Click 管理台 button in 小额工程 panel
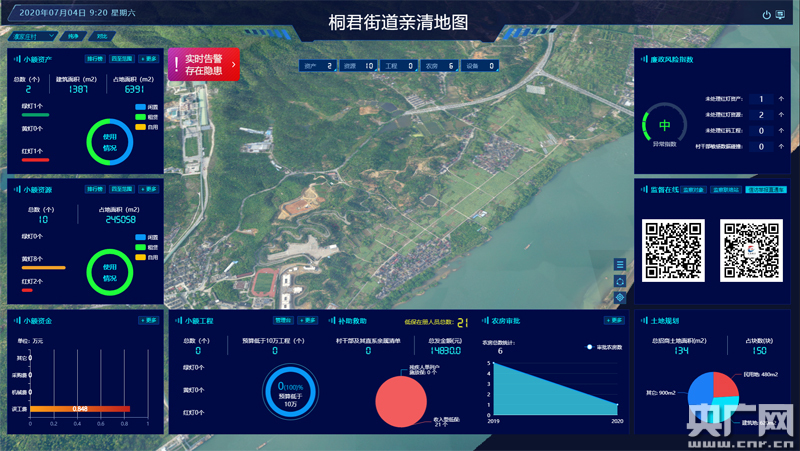The image size is (800, 451). tap(283, 320)
